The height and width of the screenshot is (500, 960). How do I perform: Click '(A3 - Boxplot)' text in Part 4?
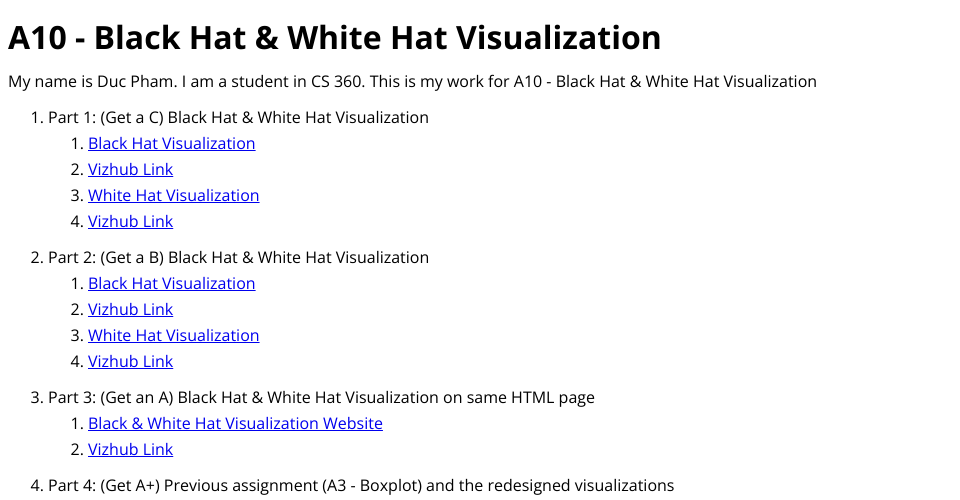pos(374,485)
